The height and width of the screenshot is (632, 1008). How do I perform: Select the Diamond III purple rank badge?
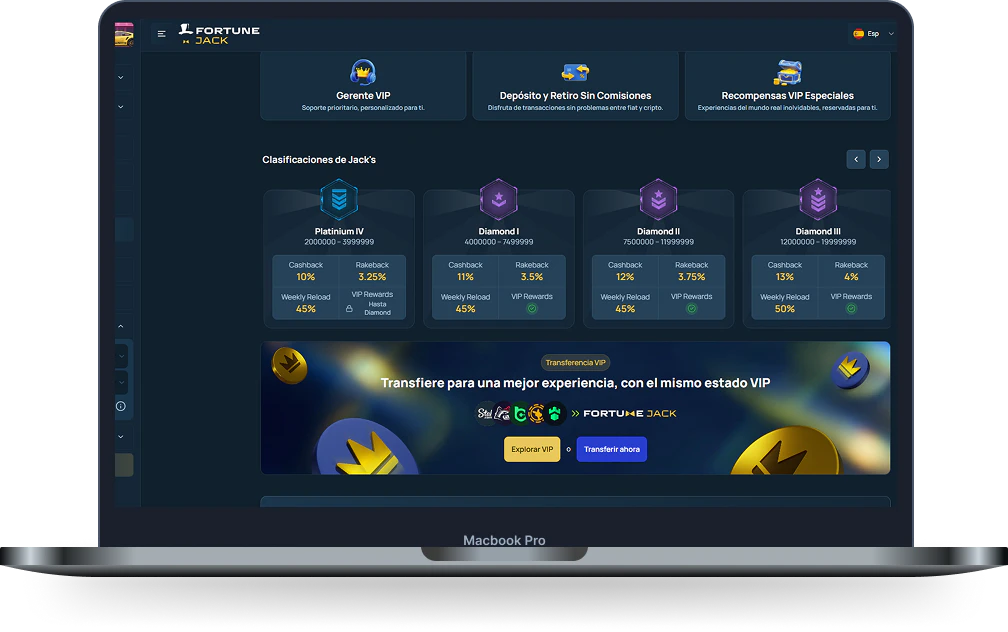point(818,199)
